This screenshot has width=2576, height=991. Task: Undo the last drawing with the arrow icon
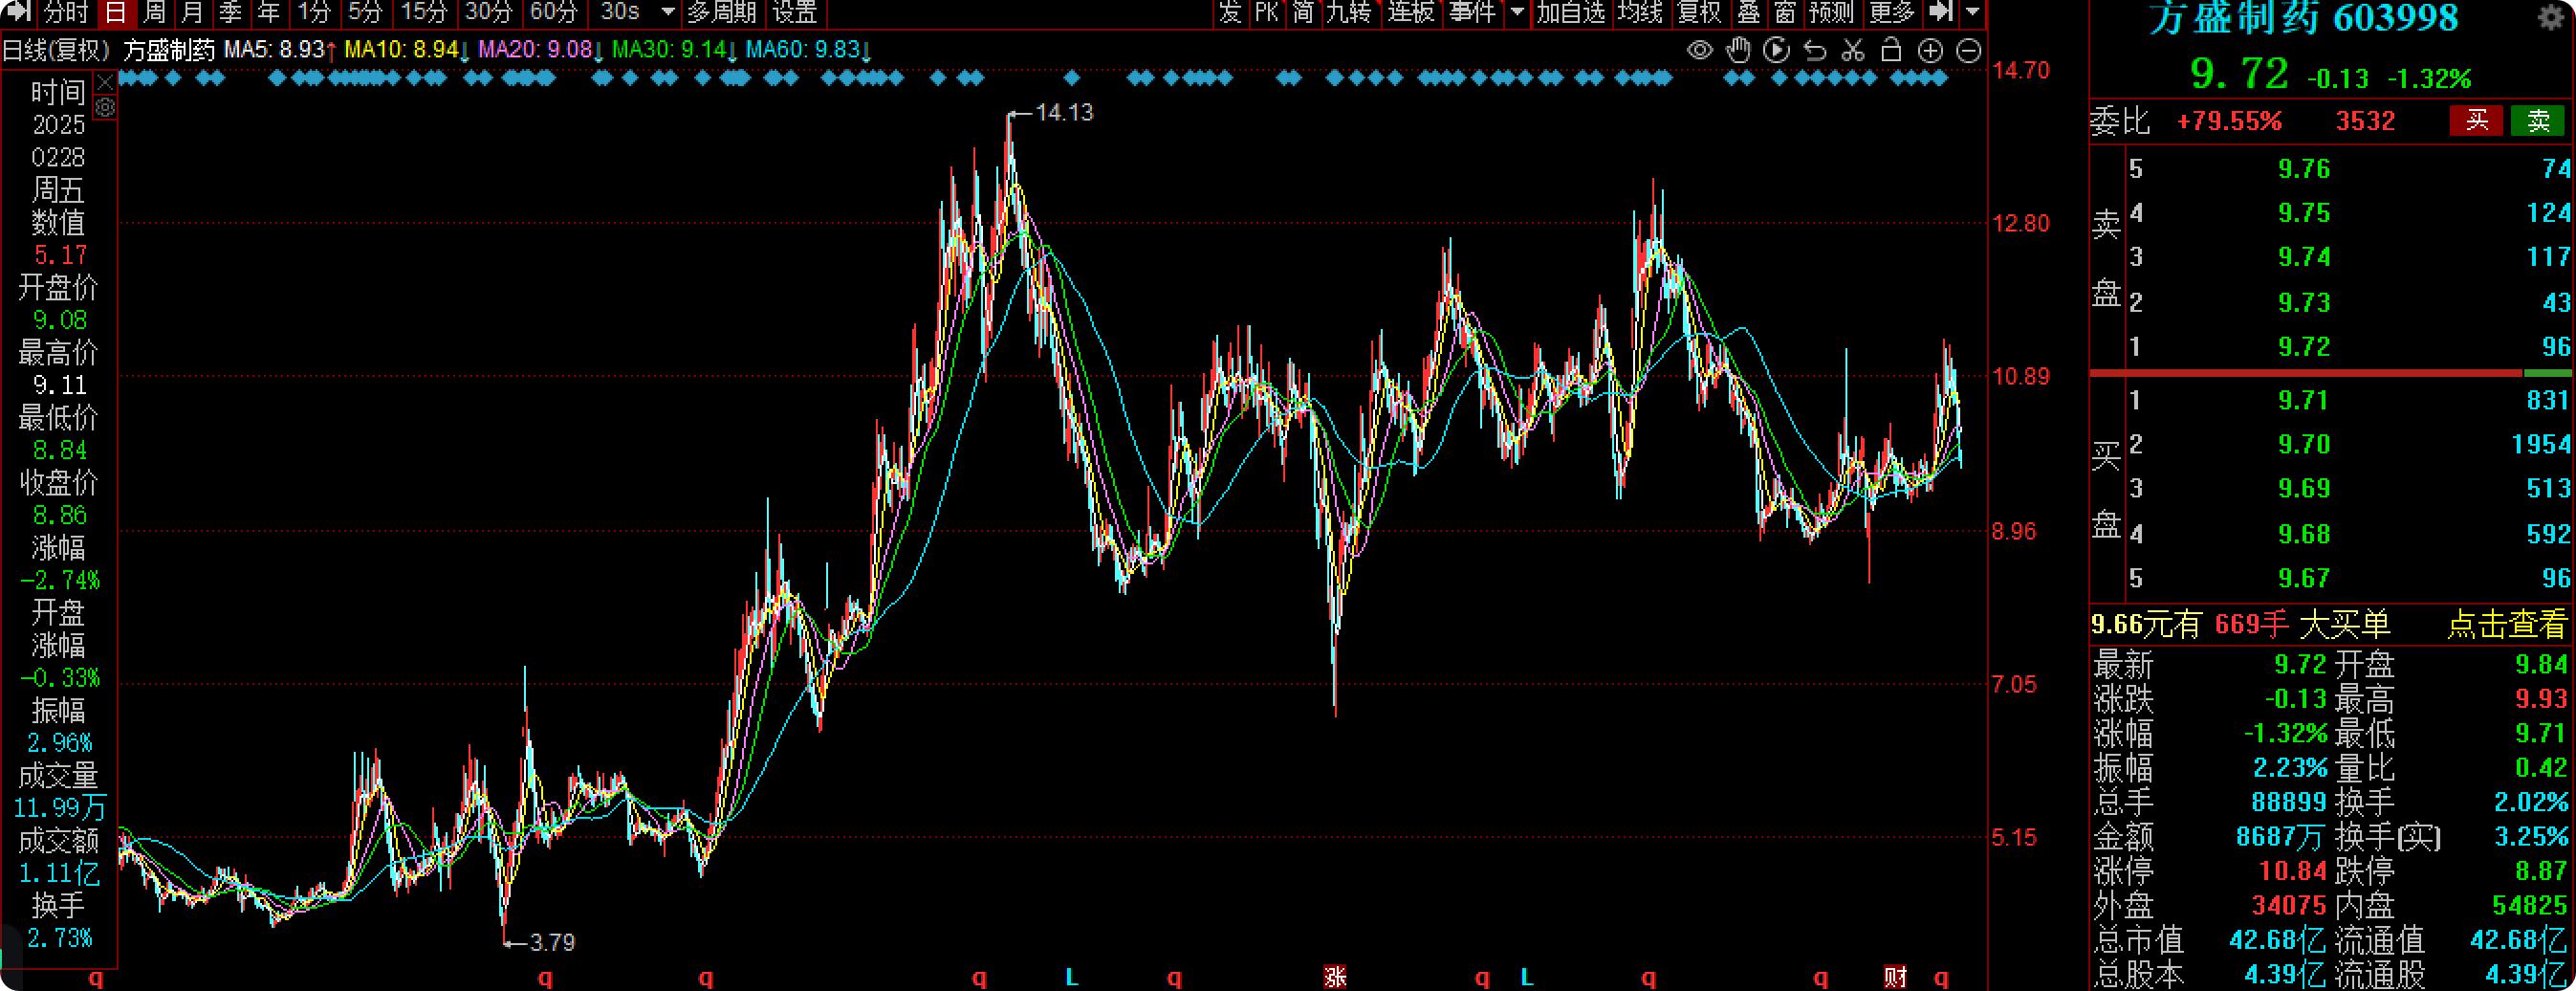tap(1815, 50)
